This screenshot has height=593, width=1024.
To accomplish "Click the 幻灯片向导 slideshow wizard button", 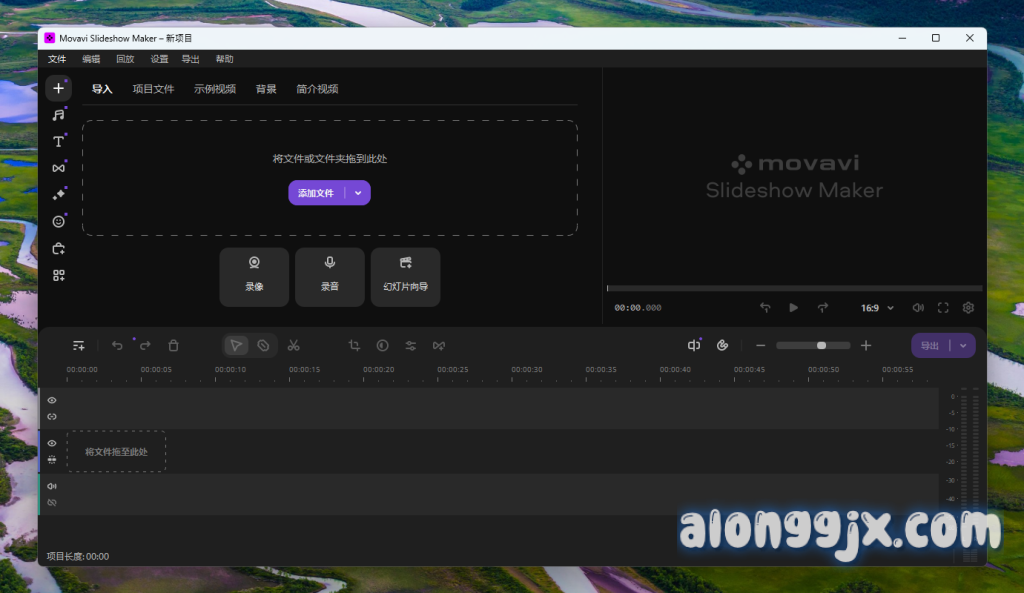I will pos(405,276).
